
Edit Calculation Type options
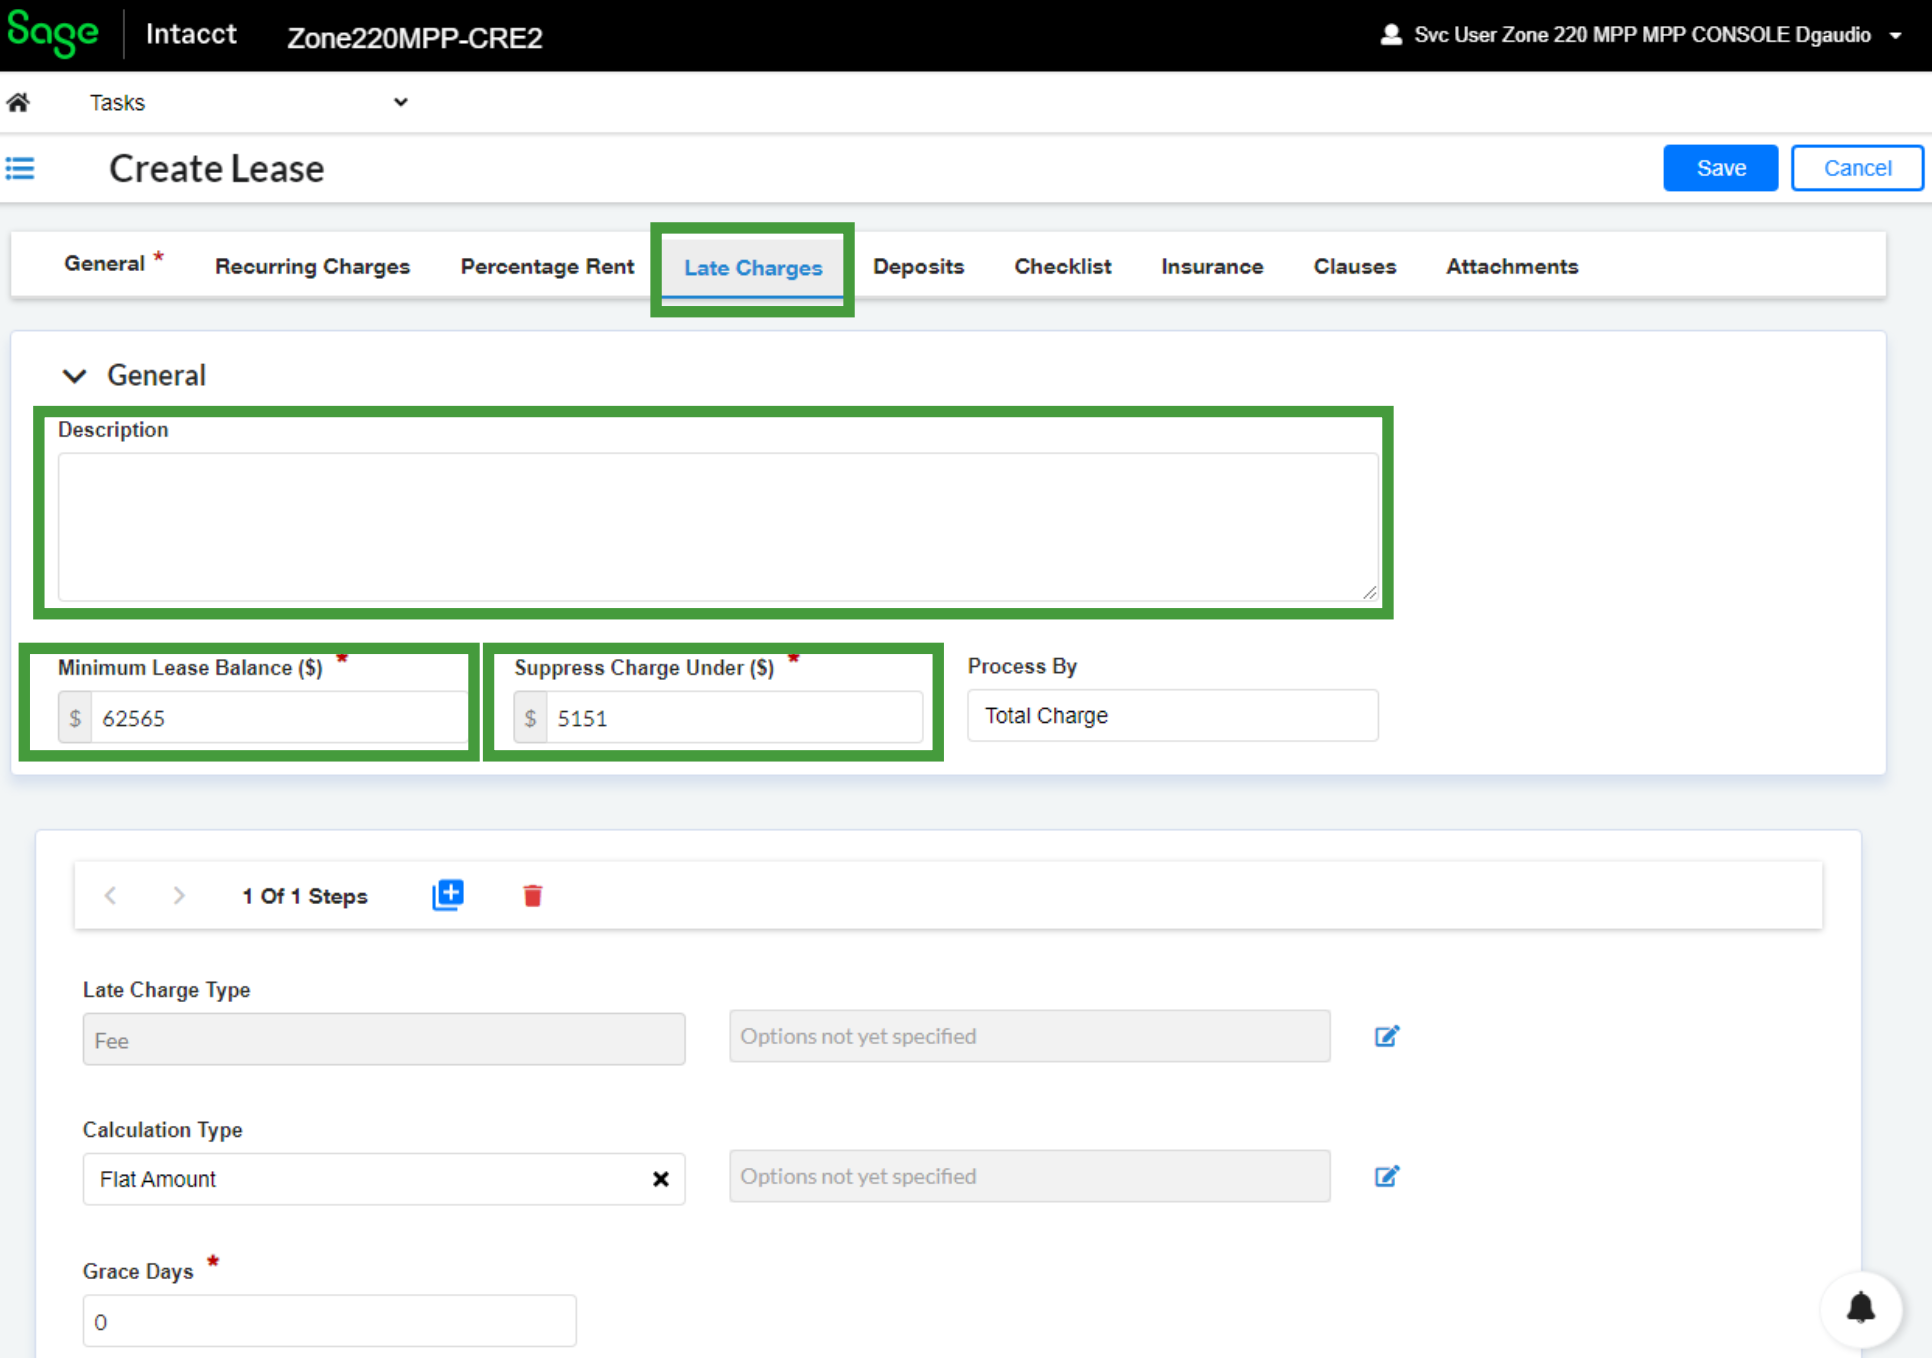click(x=1386, y=1176)
